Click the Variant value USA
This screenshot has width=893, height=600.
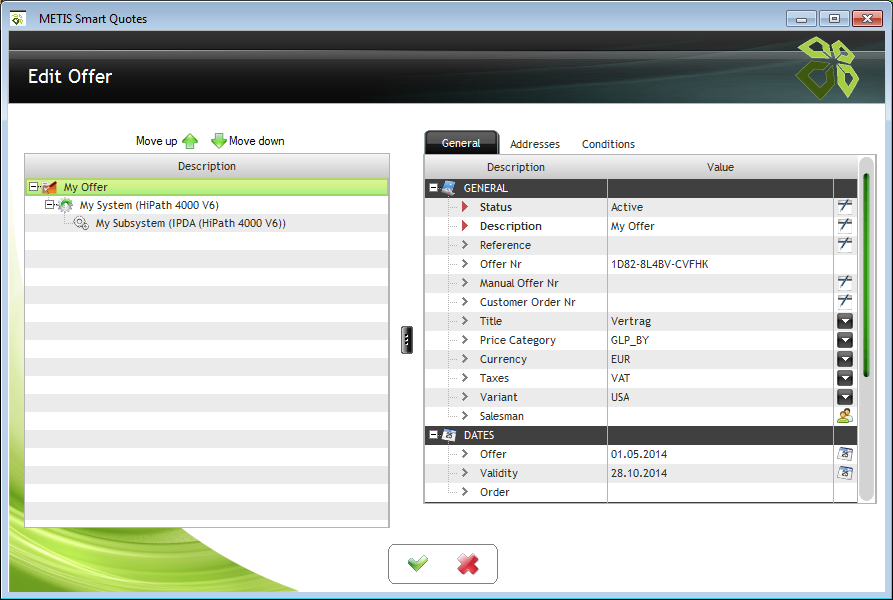point(620,397)
